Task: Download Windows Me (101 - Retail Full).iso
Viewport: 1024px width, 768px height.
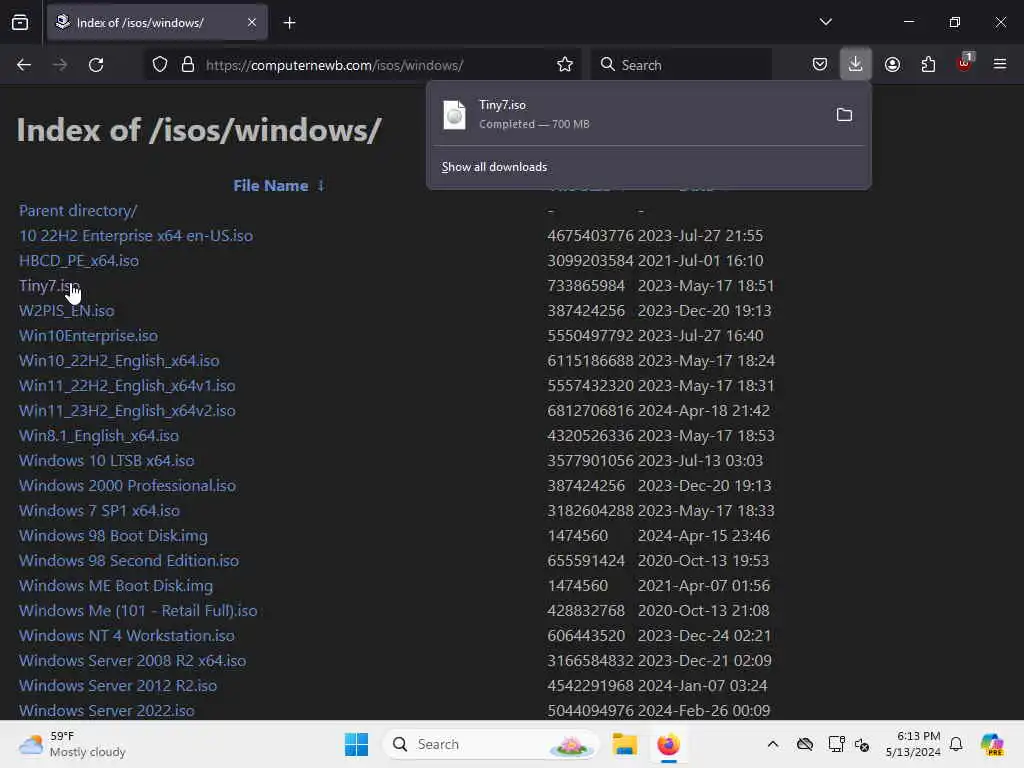Action: [x=138, y=611]
